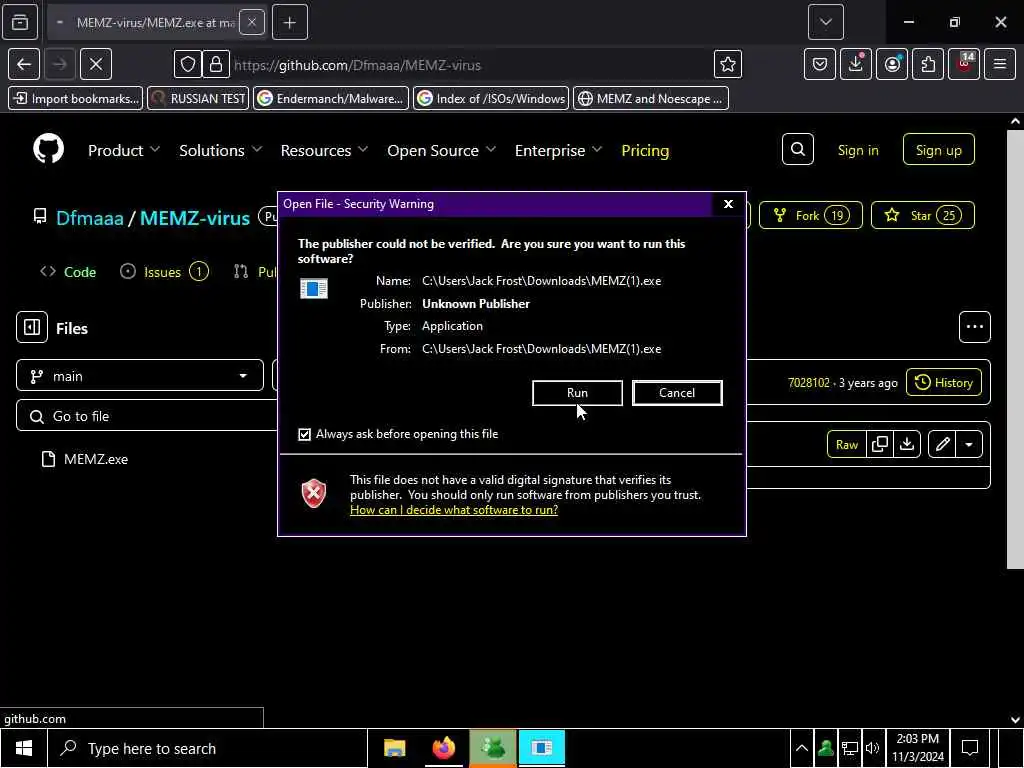Click the Go to file search field

click(x=147, y=416)
